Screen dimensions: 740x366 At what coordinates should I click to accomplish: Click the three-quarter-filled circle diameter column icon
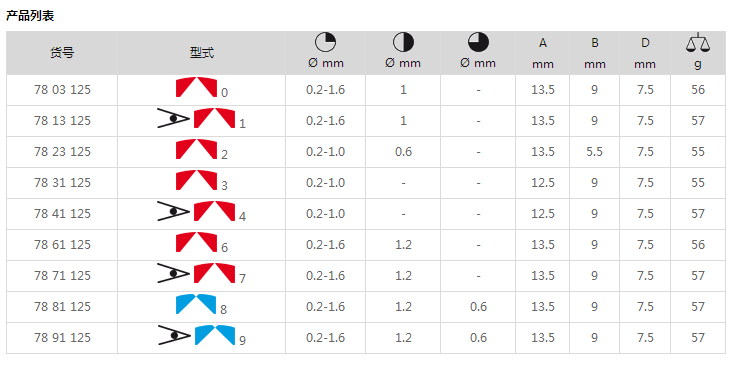[x=478, y=43]
